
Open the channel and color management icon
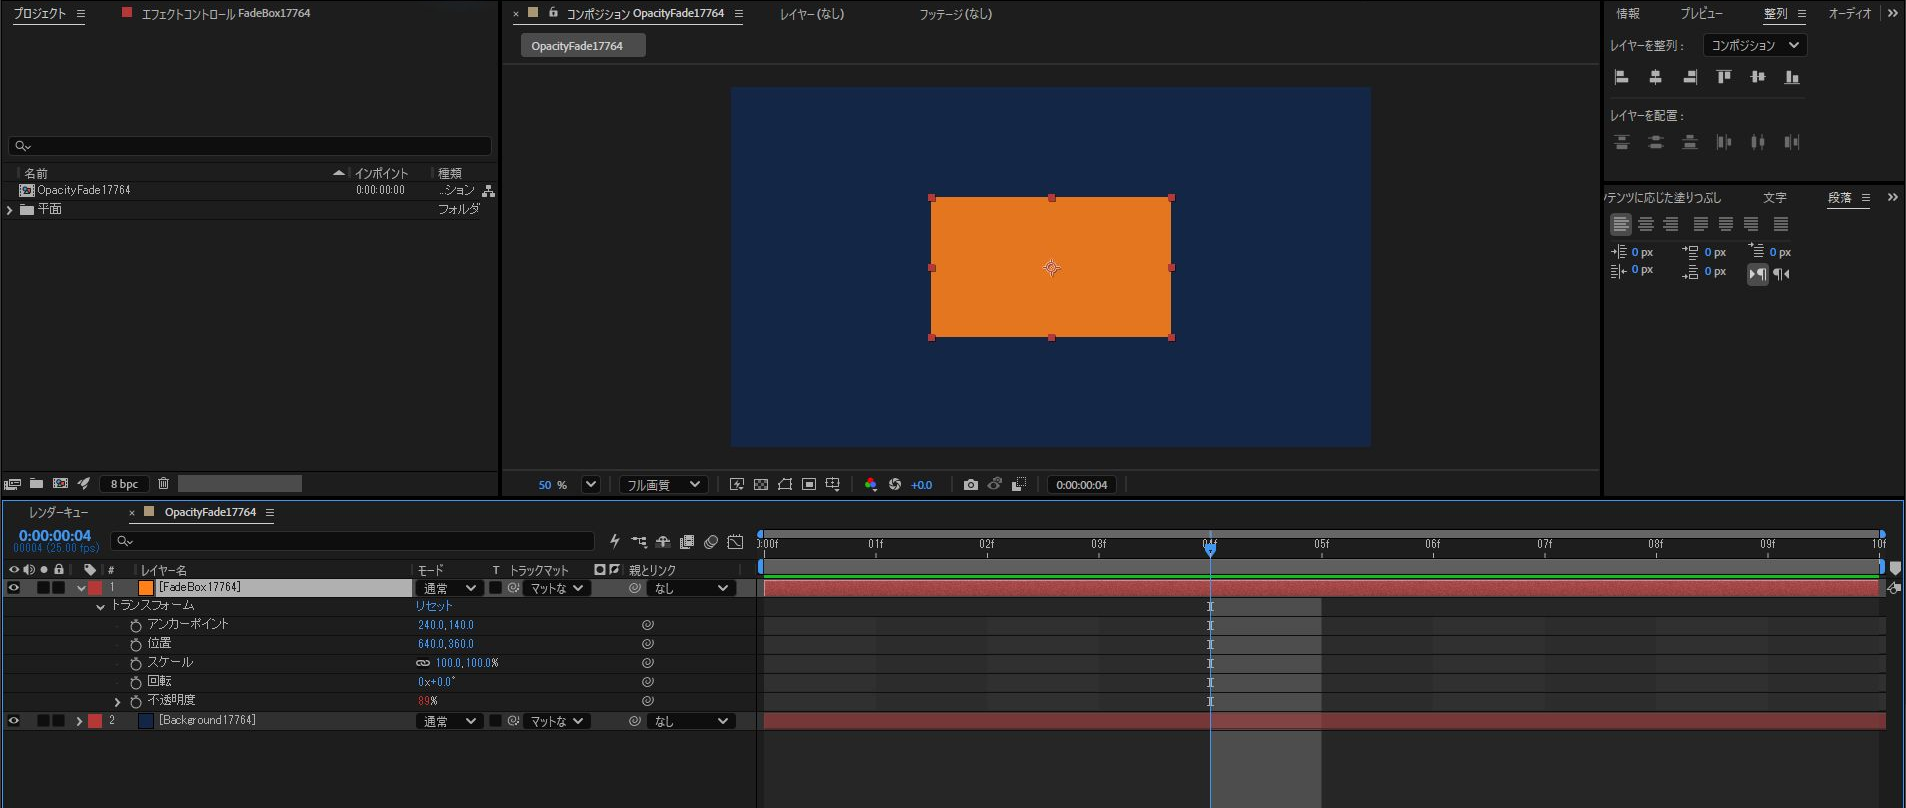coord(870,485)
